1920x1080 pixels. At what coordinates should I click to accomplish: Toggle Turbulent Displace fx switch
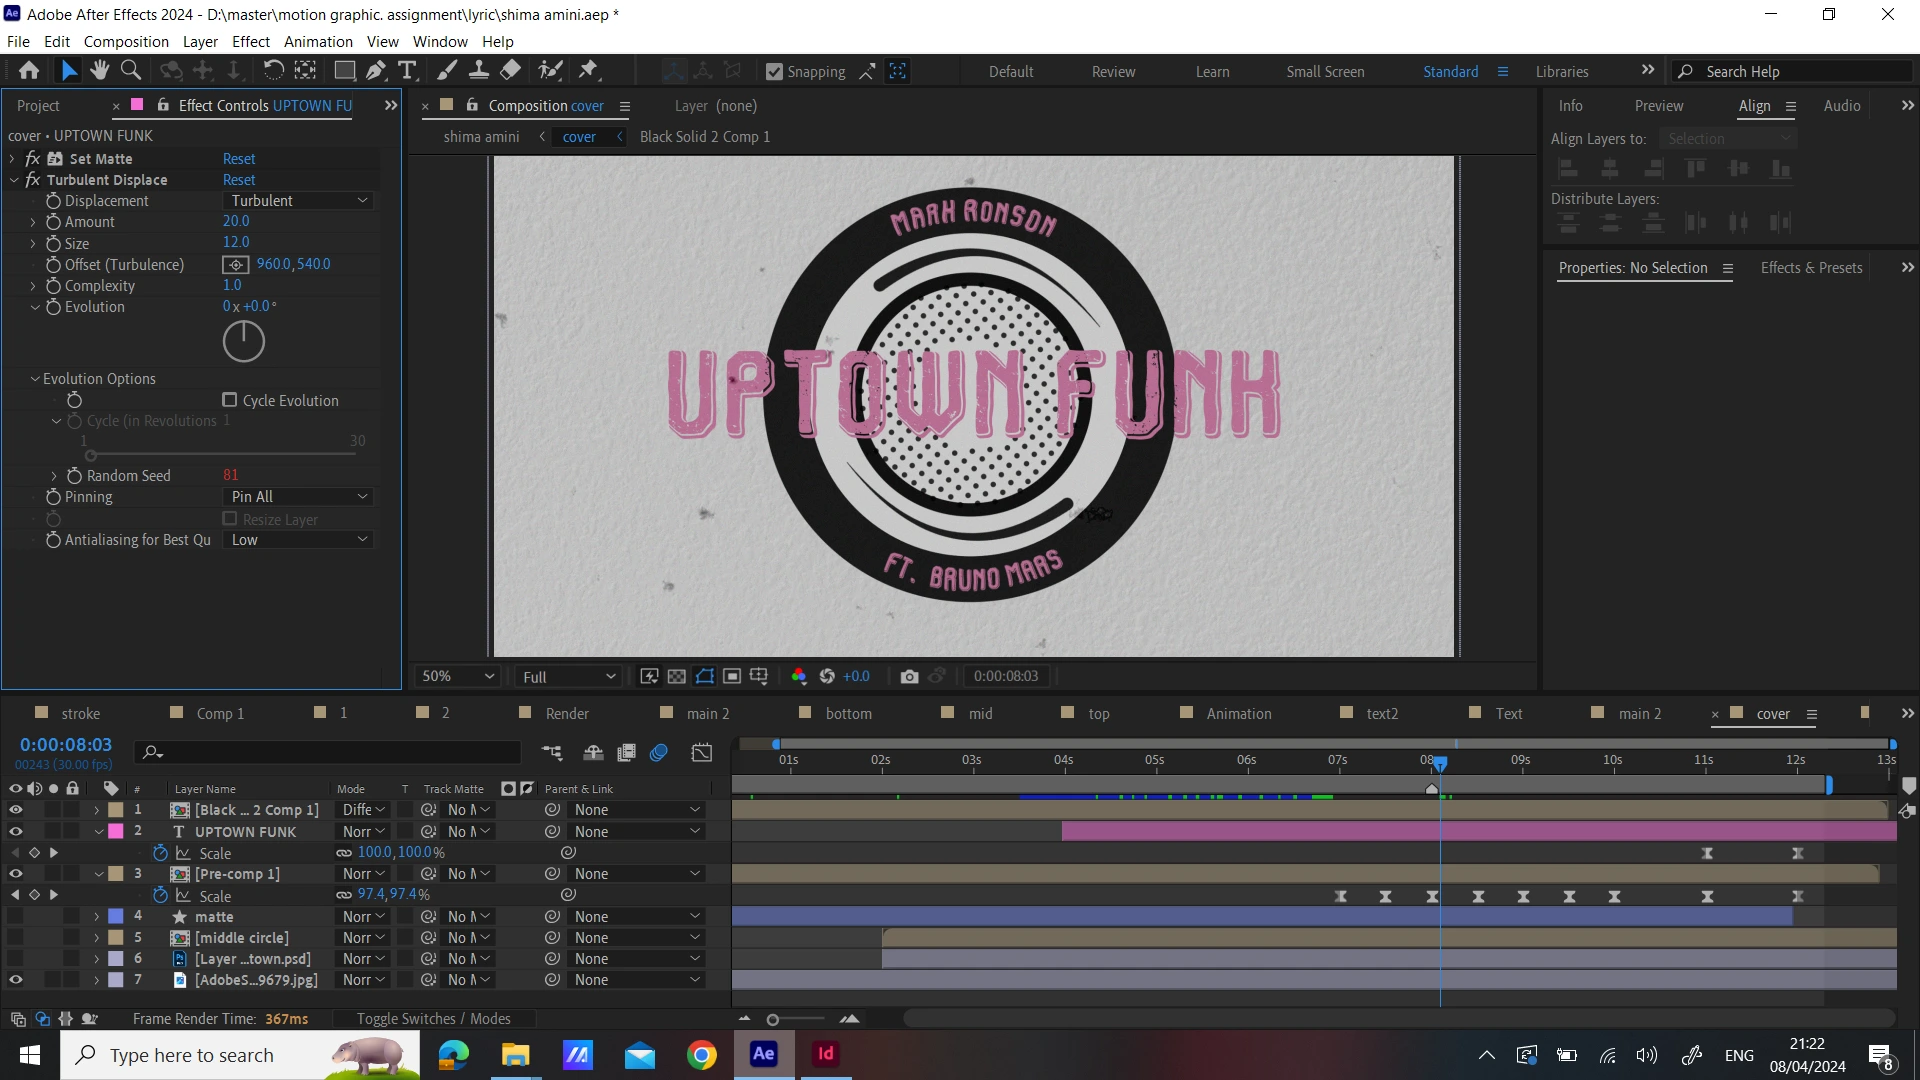coord(32,180)
